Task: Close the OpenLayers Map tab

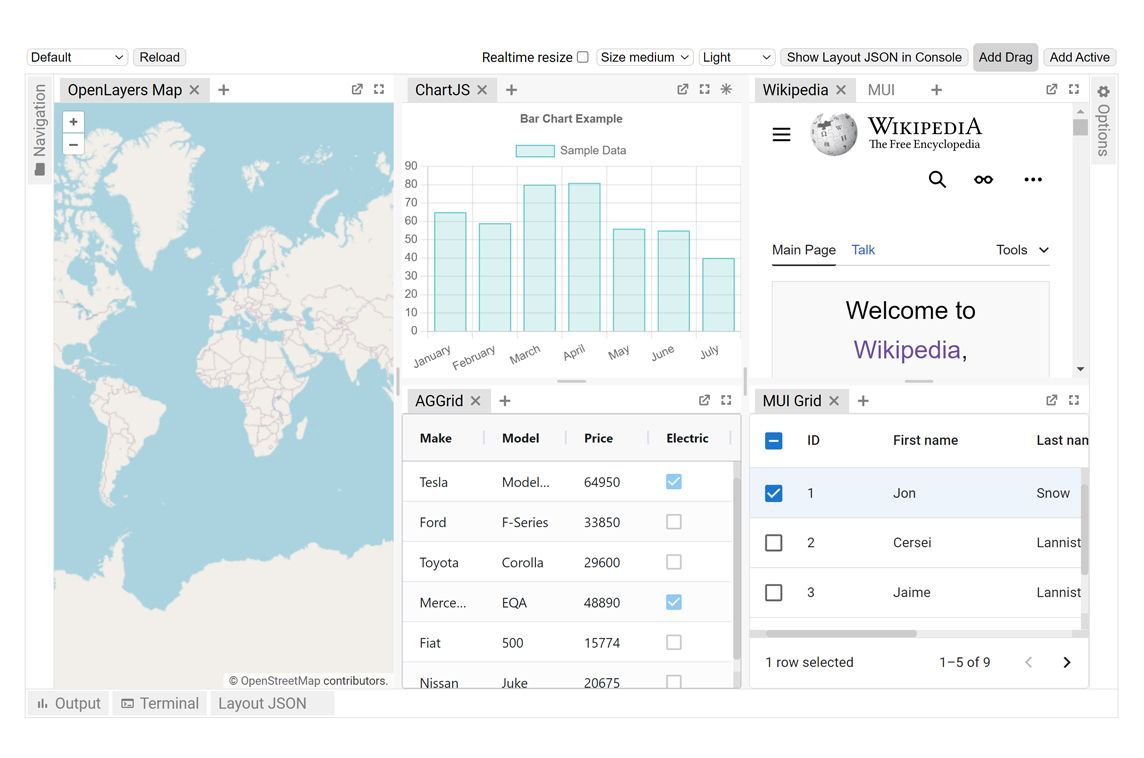Action: pyautogui.click(x=194, y=90)
